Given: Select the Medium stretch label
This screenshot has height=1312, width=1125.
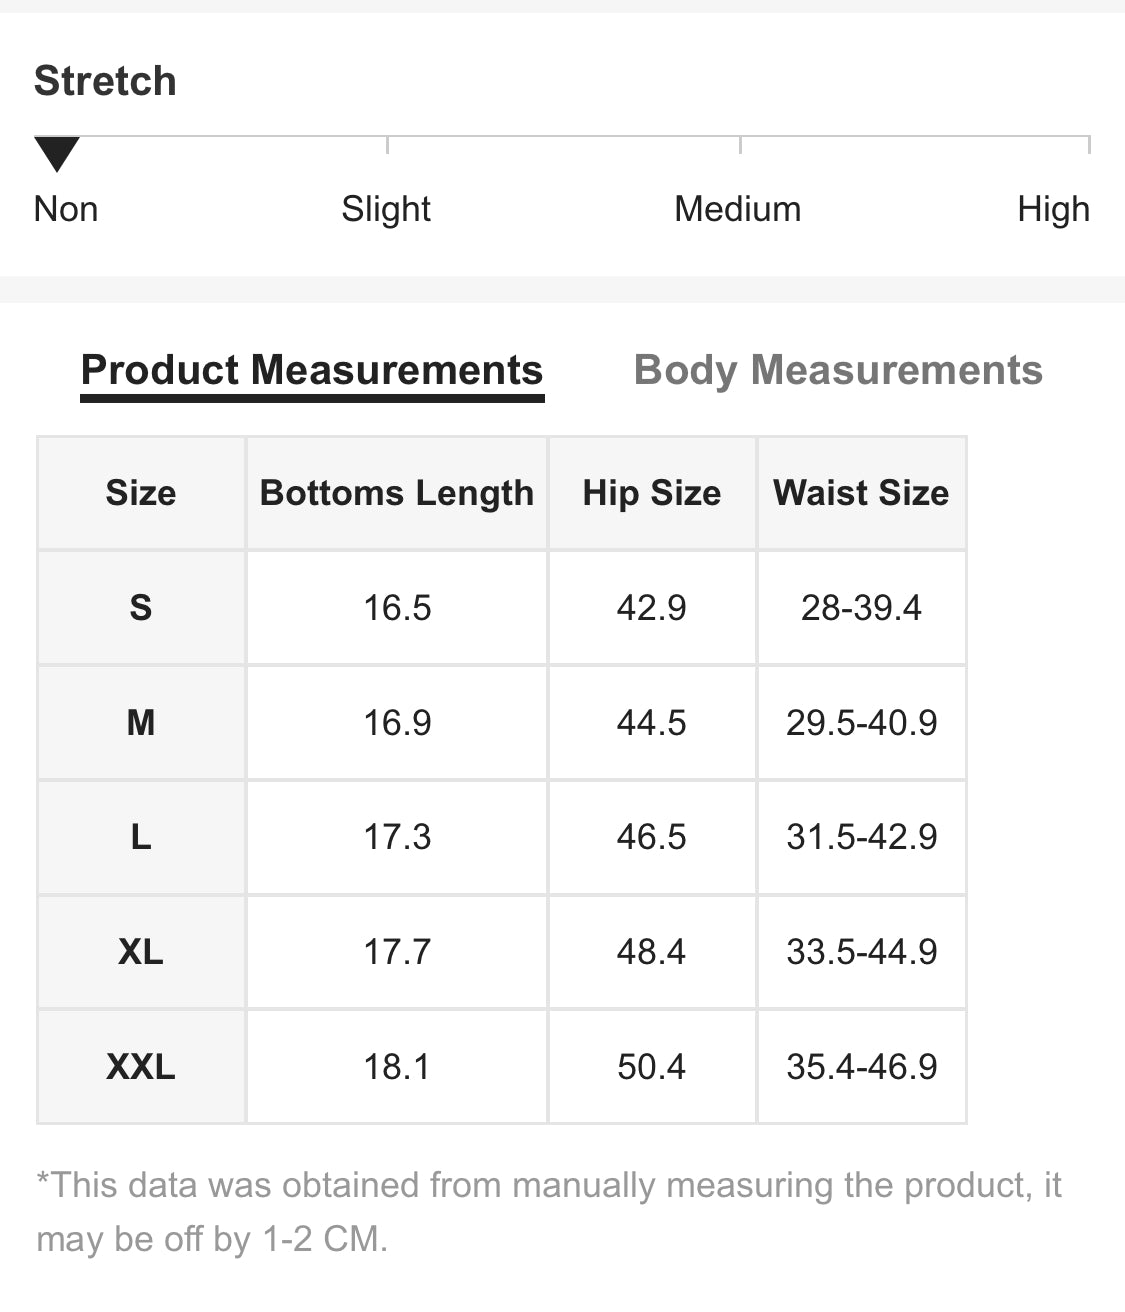Looking at the screenshot, I should (738, 209).
